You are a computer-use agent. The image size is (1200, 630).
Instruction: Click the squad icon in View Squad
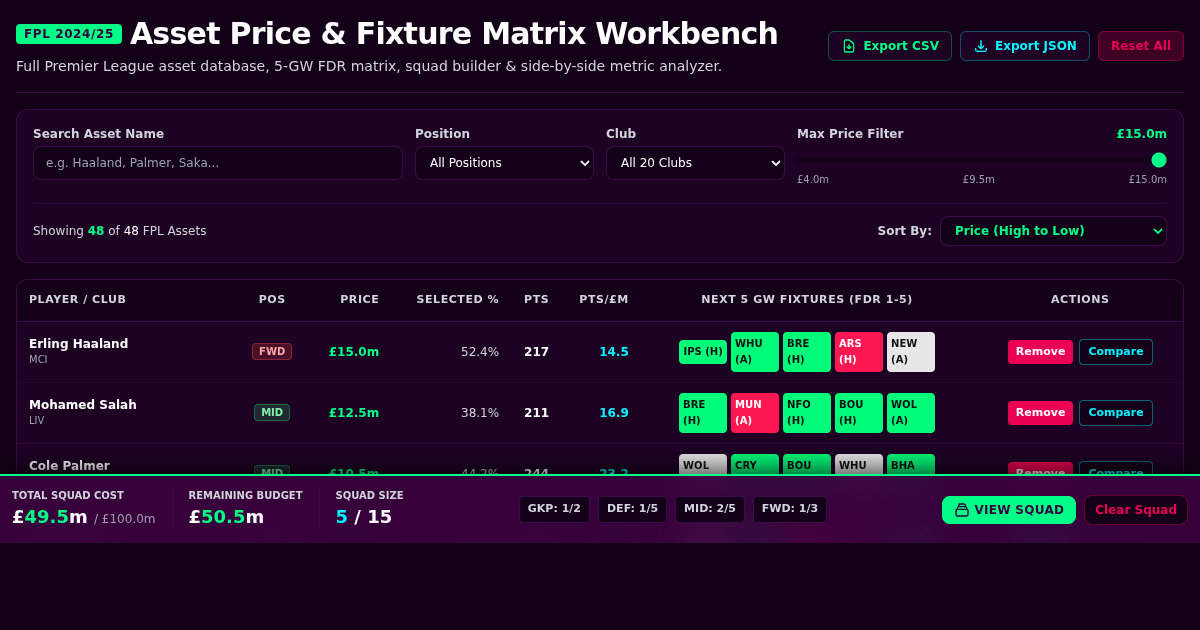[x=962, y=510]
